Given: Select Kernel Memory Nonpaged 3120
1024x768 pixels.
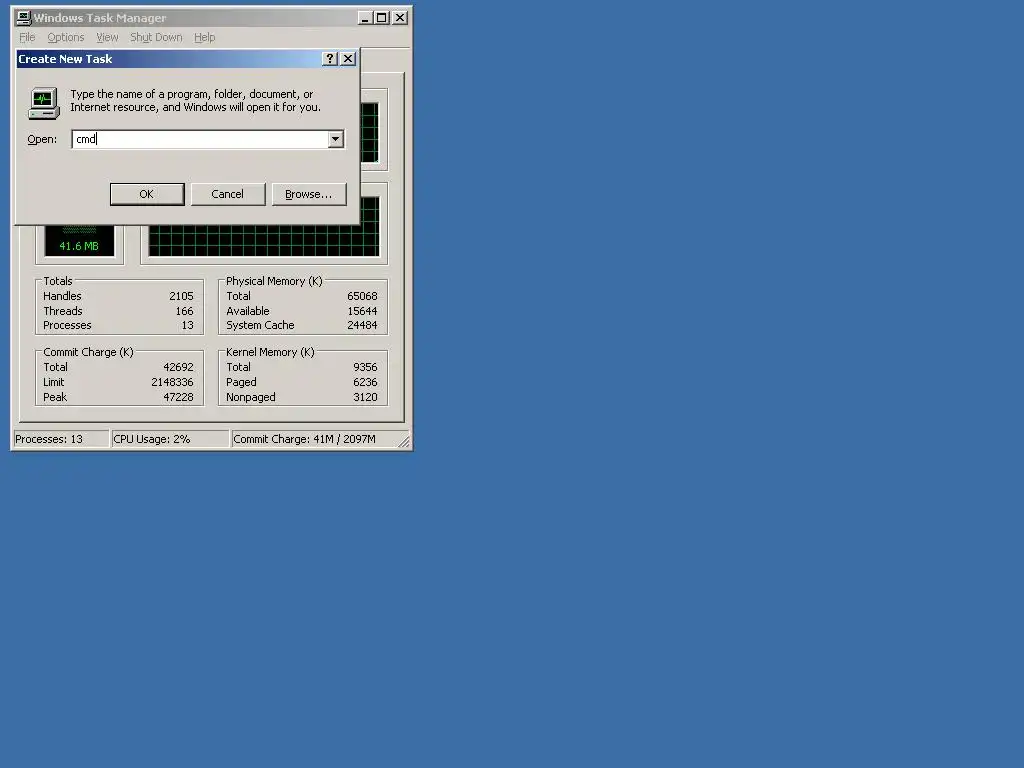Looking at the screenshot, I should (365, 397).
